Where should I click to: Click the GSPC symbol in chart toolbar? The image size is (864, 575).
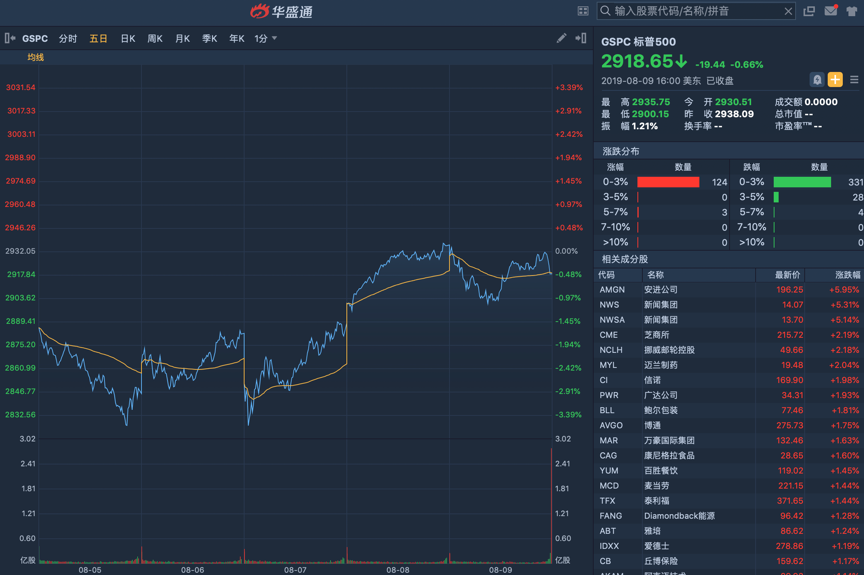[x=35, y=39]
